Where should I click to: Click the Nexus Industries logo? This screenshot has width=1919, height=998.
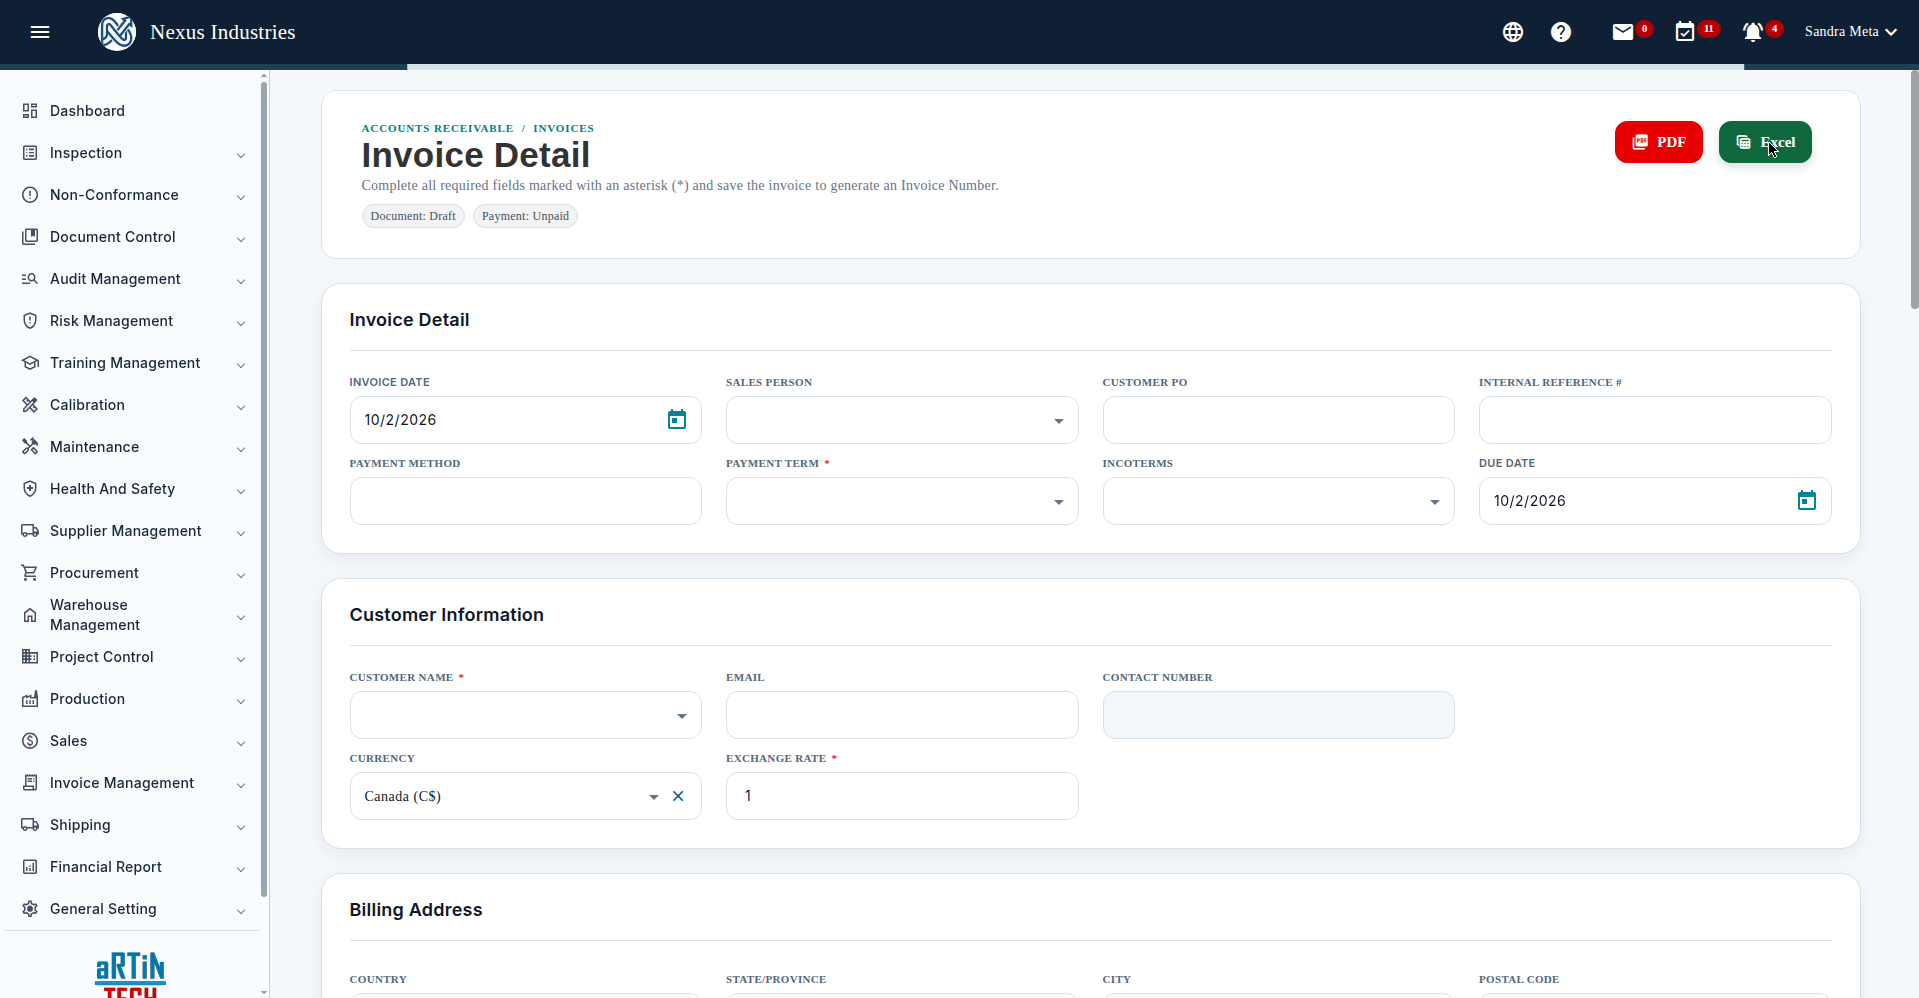(117, 32)
